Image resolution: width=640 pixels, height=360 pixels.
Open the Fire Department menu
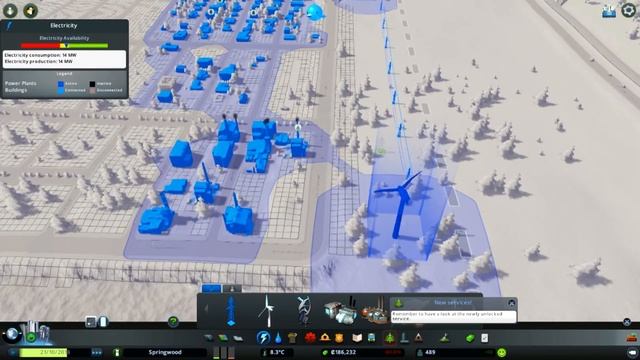(325, 338)
